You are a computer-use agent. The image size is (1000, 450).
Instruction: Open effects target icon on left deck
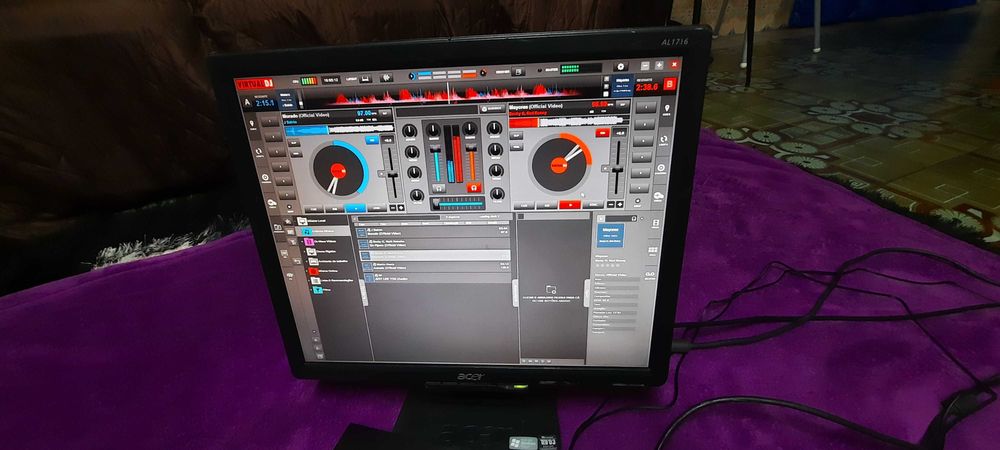click(265, 179)
